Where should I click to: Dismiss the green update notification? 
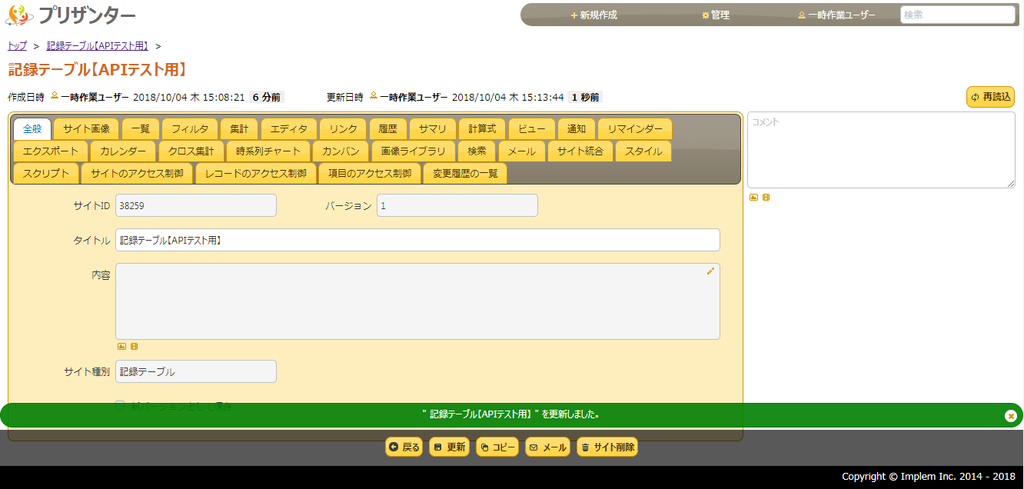coord(1010,415)
